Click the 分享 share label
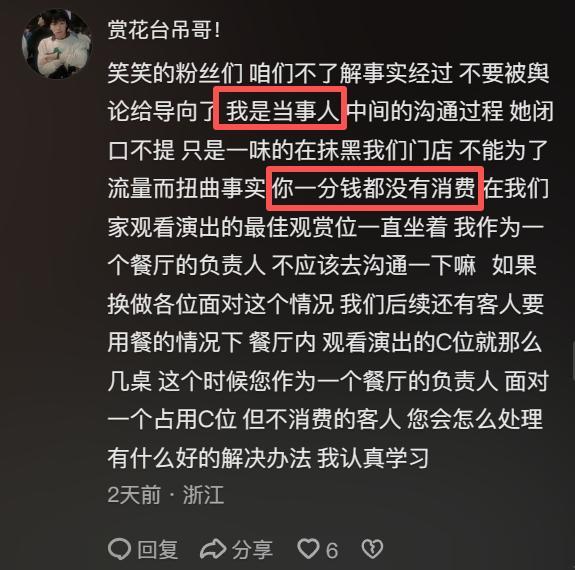Viewport: 575px width, 570px height. (x=252, y=549)
